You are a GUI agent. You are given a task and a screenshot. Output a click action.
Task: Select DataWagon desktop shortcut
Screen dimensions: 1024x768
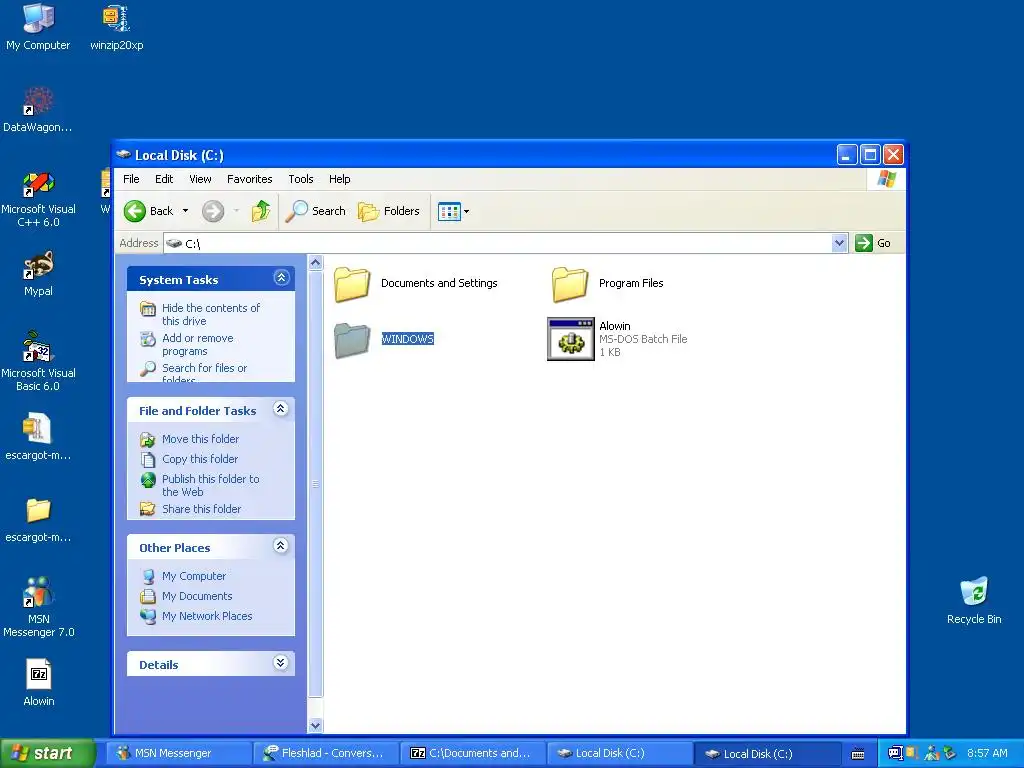38,110
